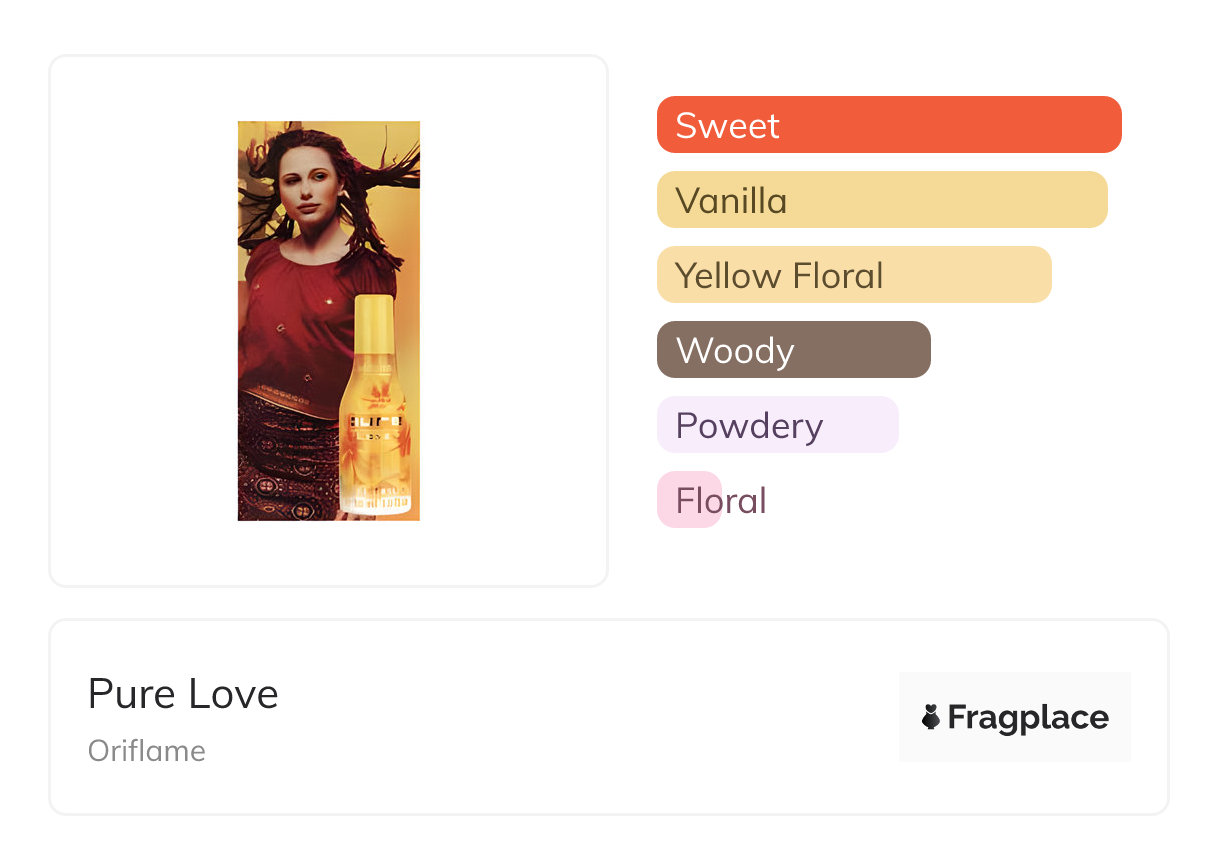Open the Pure Love perfume title
Image resolution: width=1218 pixels, height=864 pixels.
pyautogui.click(x=183, y=694)
